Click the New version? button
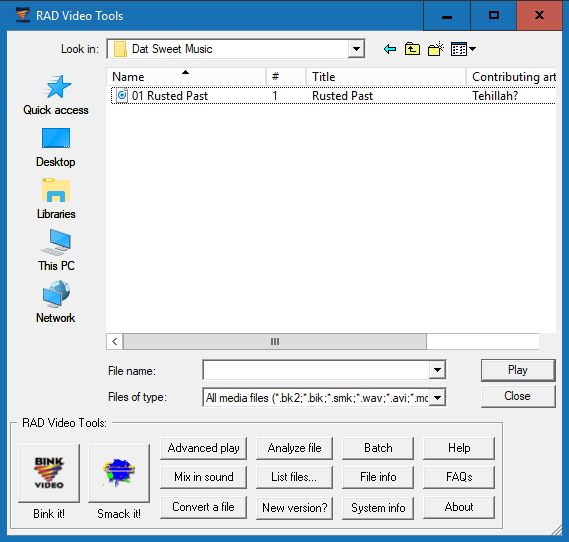Screen dimensions: 569x542 294,508
